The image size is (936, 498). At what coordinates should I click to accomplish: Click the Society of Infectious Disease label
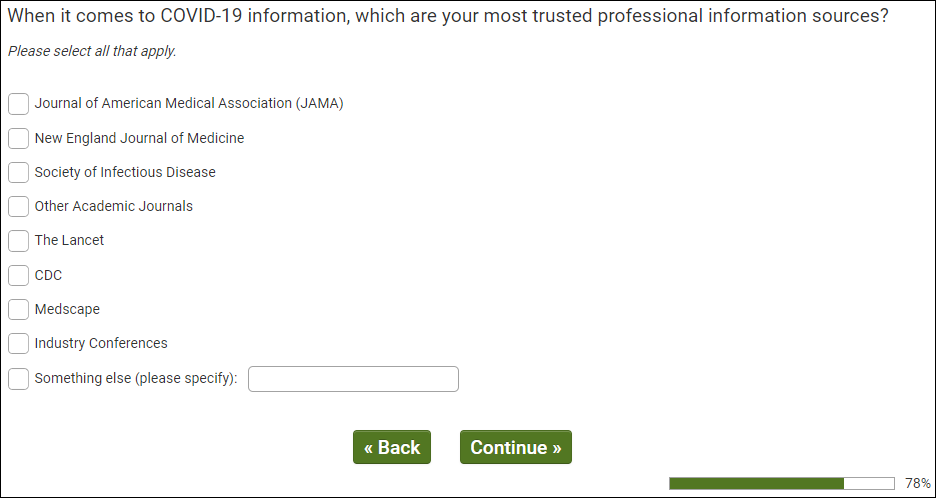point(125,172)
